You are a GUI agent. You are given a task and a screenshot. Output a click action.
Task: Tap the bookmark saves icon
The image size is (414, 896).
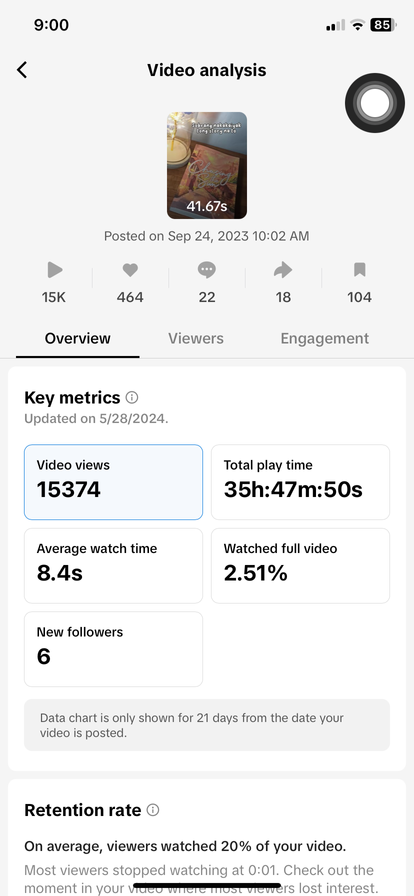click(x=360, y=270)
